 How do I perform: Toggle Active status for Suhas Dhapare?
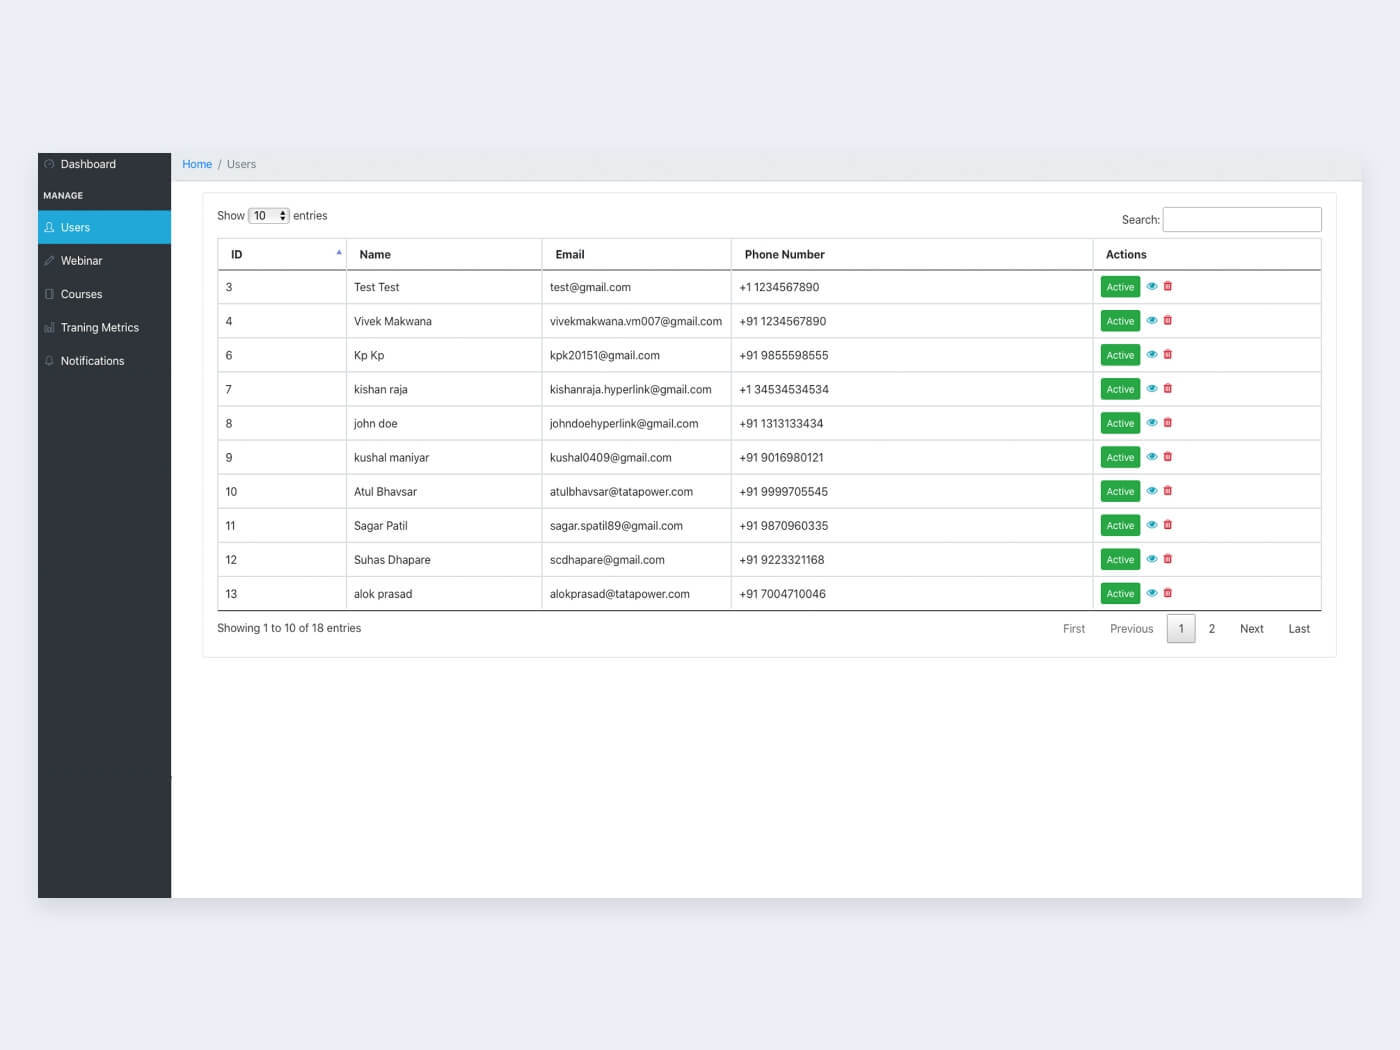1120,559
